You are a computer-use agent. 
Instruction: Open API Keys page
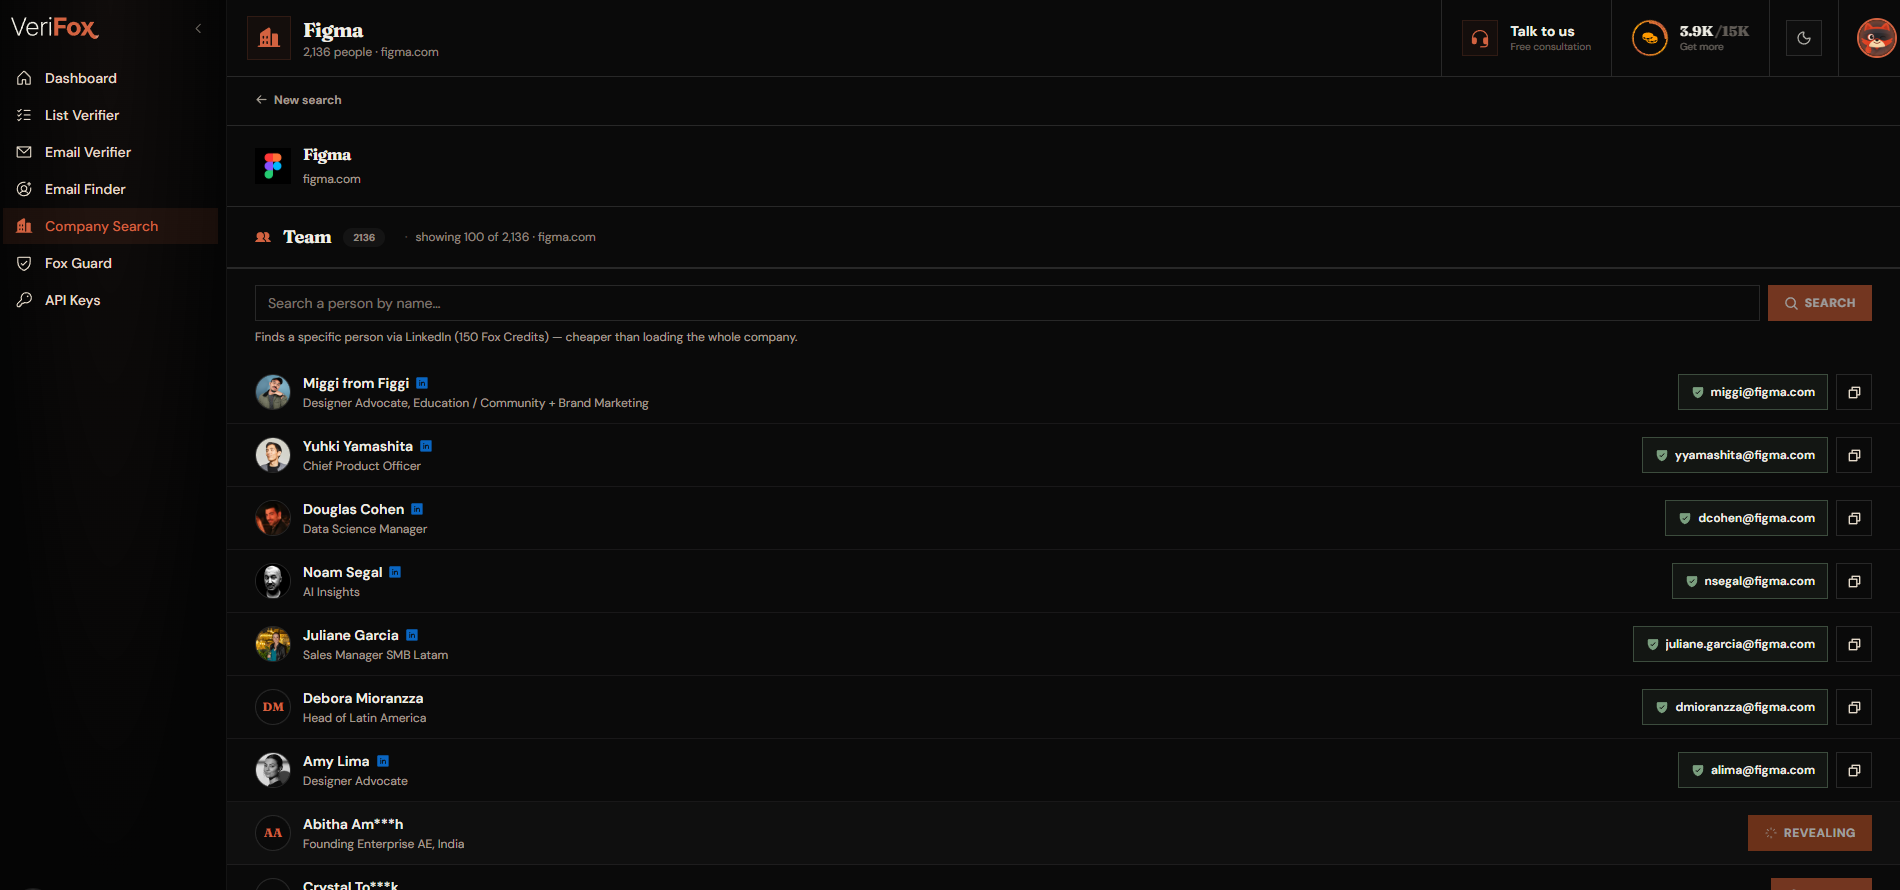[110, 300]
